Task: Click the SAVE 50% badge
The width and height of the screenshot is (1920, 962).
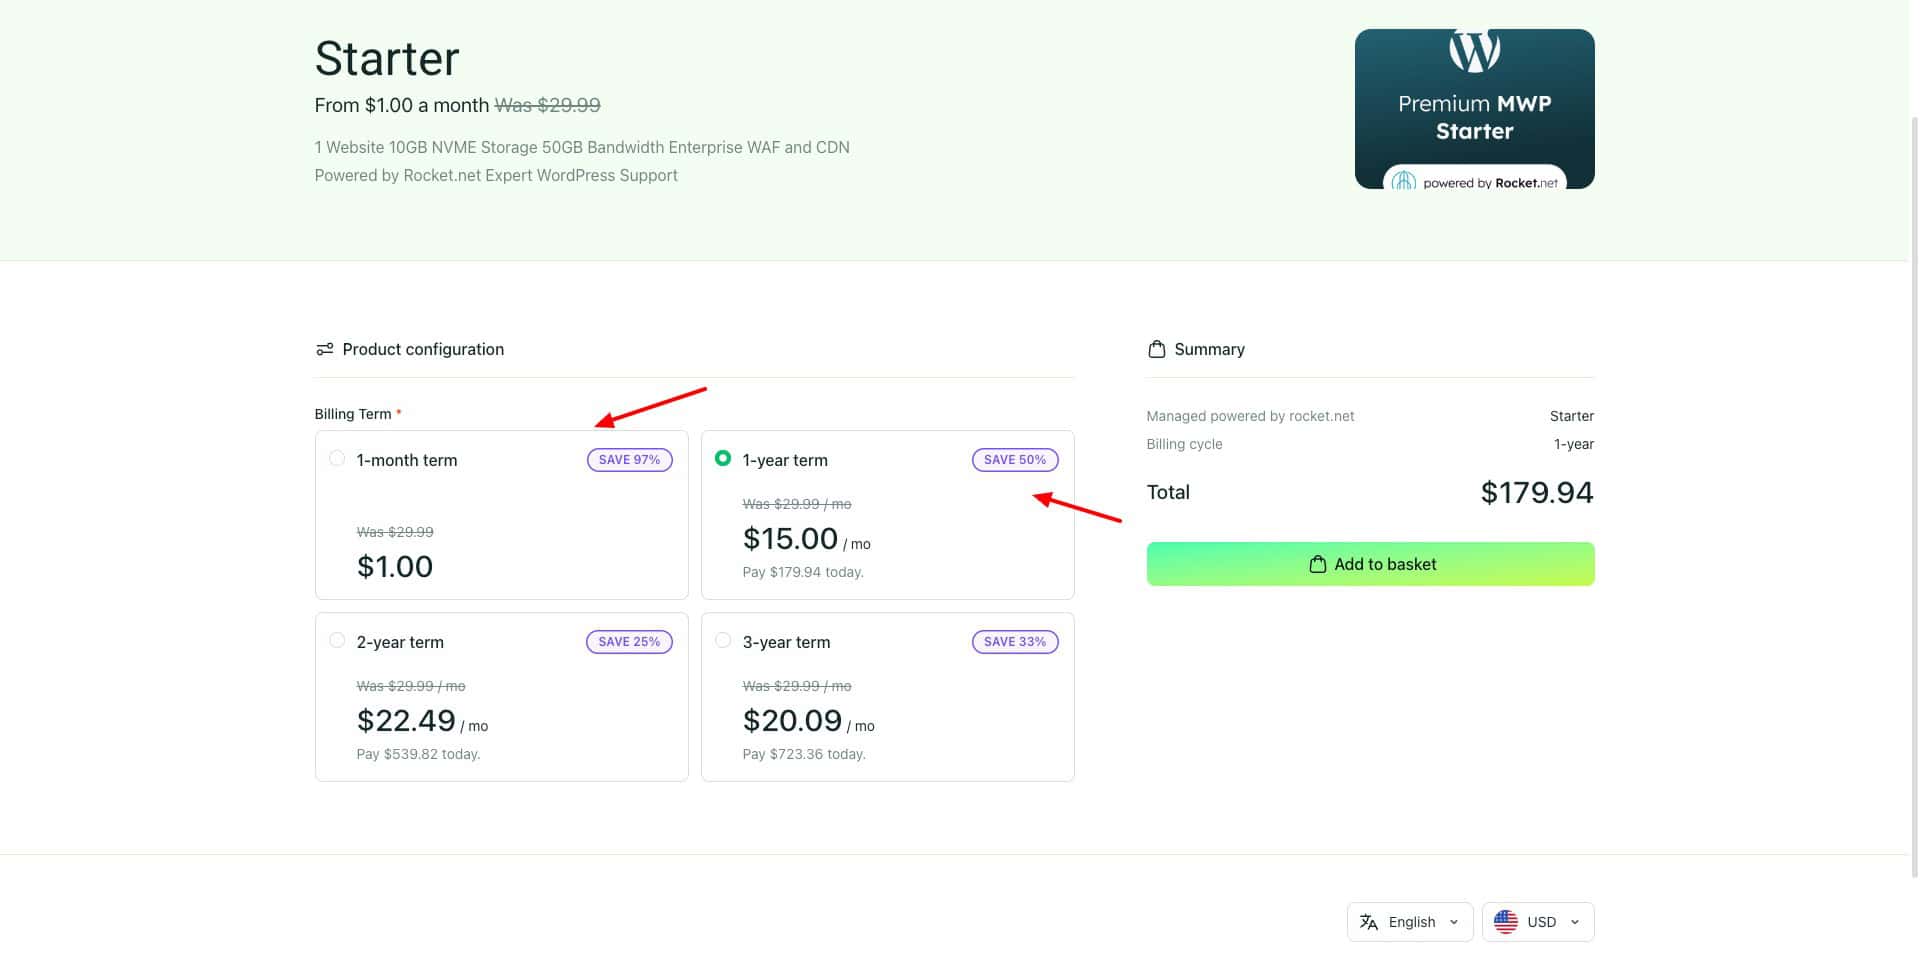Action: pyautogui.click(x=1014, y=460)
